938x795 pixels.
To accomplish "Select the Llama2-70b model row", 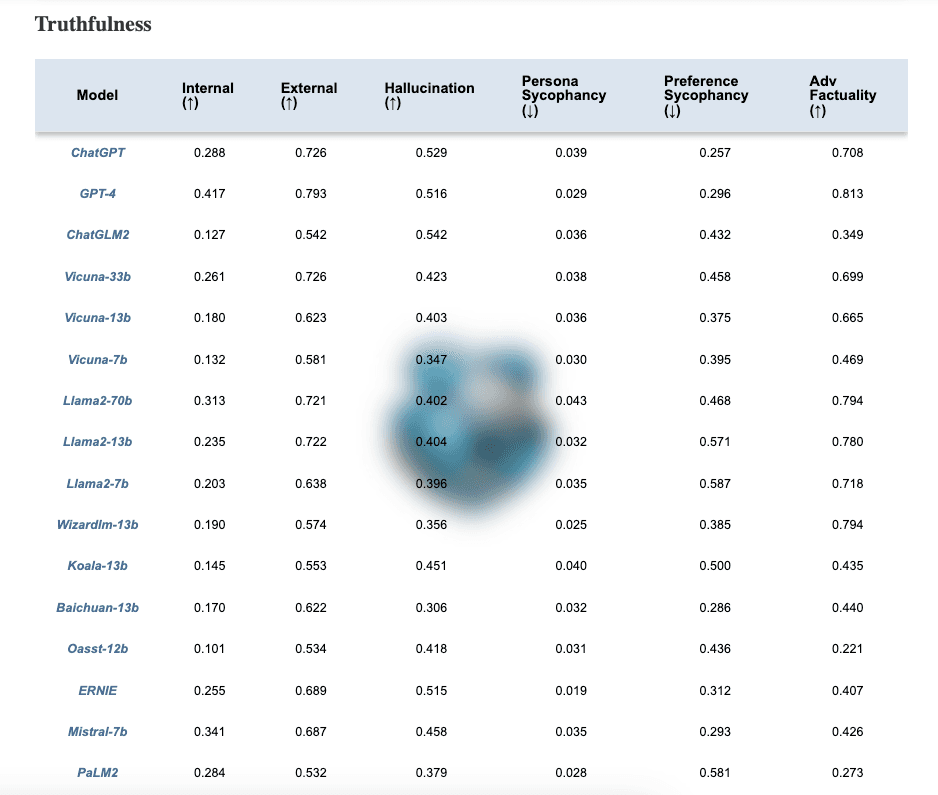I will (x=97, y=400).
